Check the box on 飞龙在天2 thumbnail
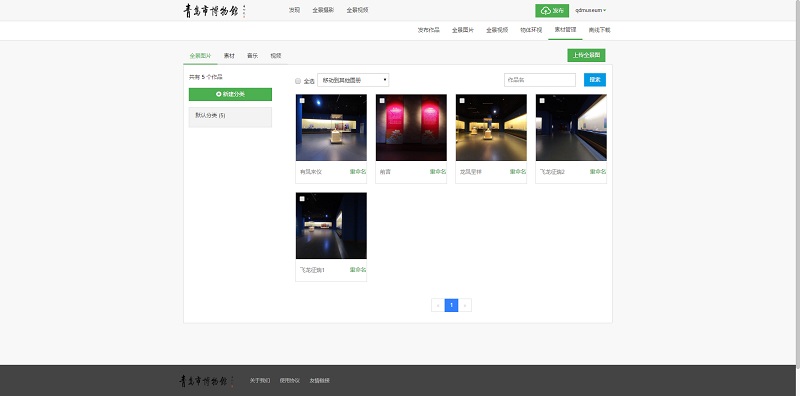 (542, 101)
